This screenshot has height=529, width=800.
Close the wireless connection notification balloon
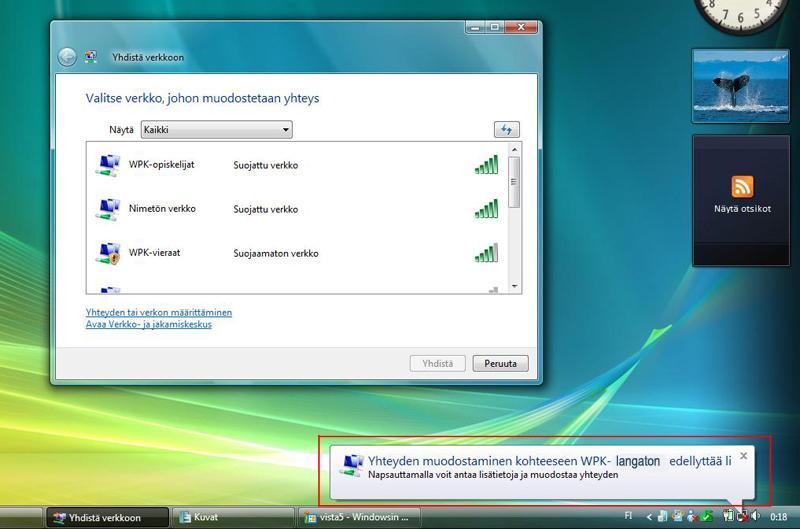click(x=744, y=456)
